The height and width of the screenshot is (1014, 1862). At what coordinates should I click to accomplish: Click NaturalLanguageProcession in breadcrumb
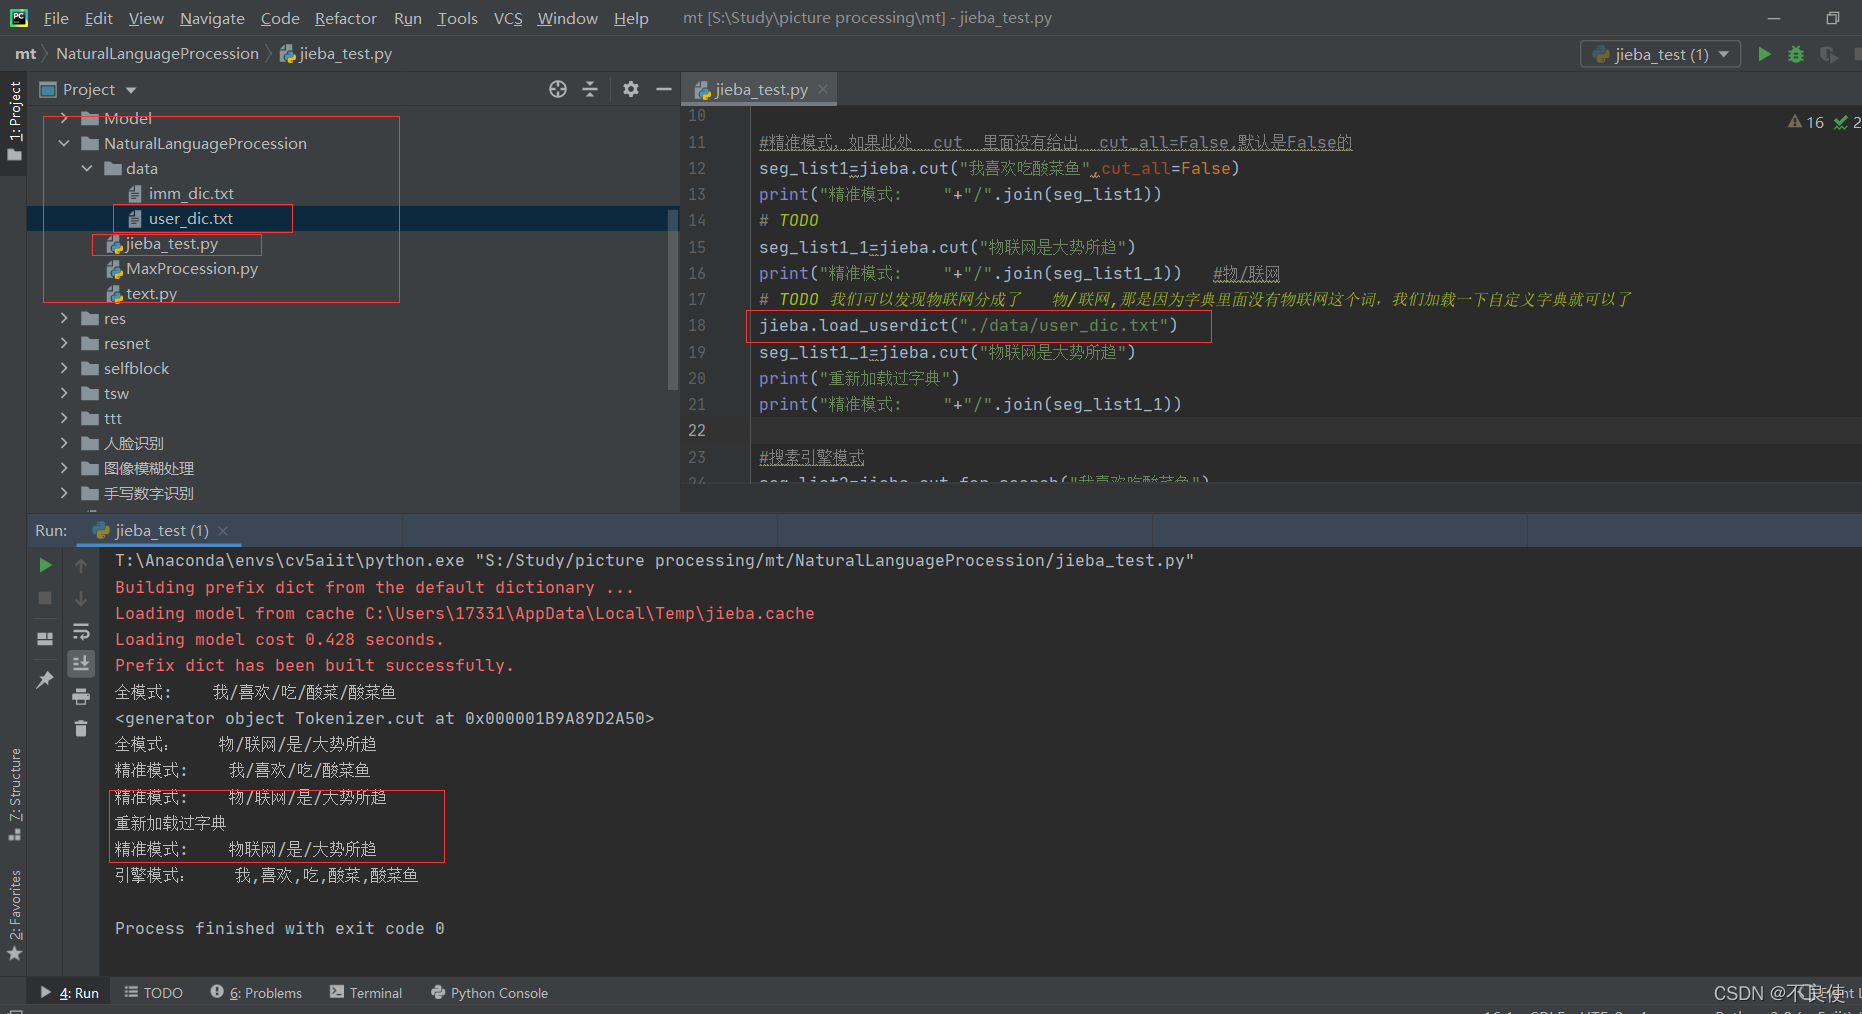tap(157, 54)
